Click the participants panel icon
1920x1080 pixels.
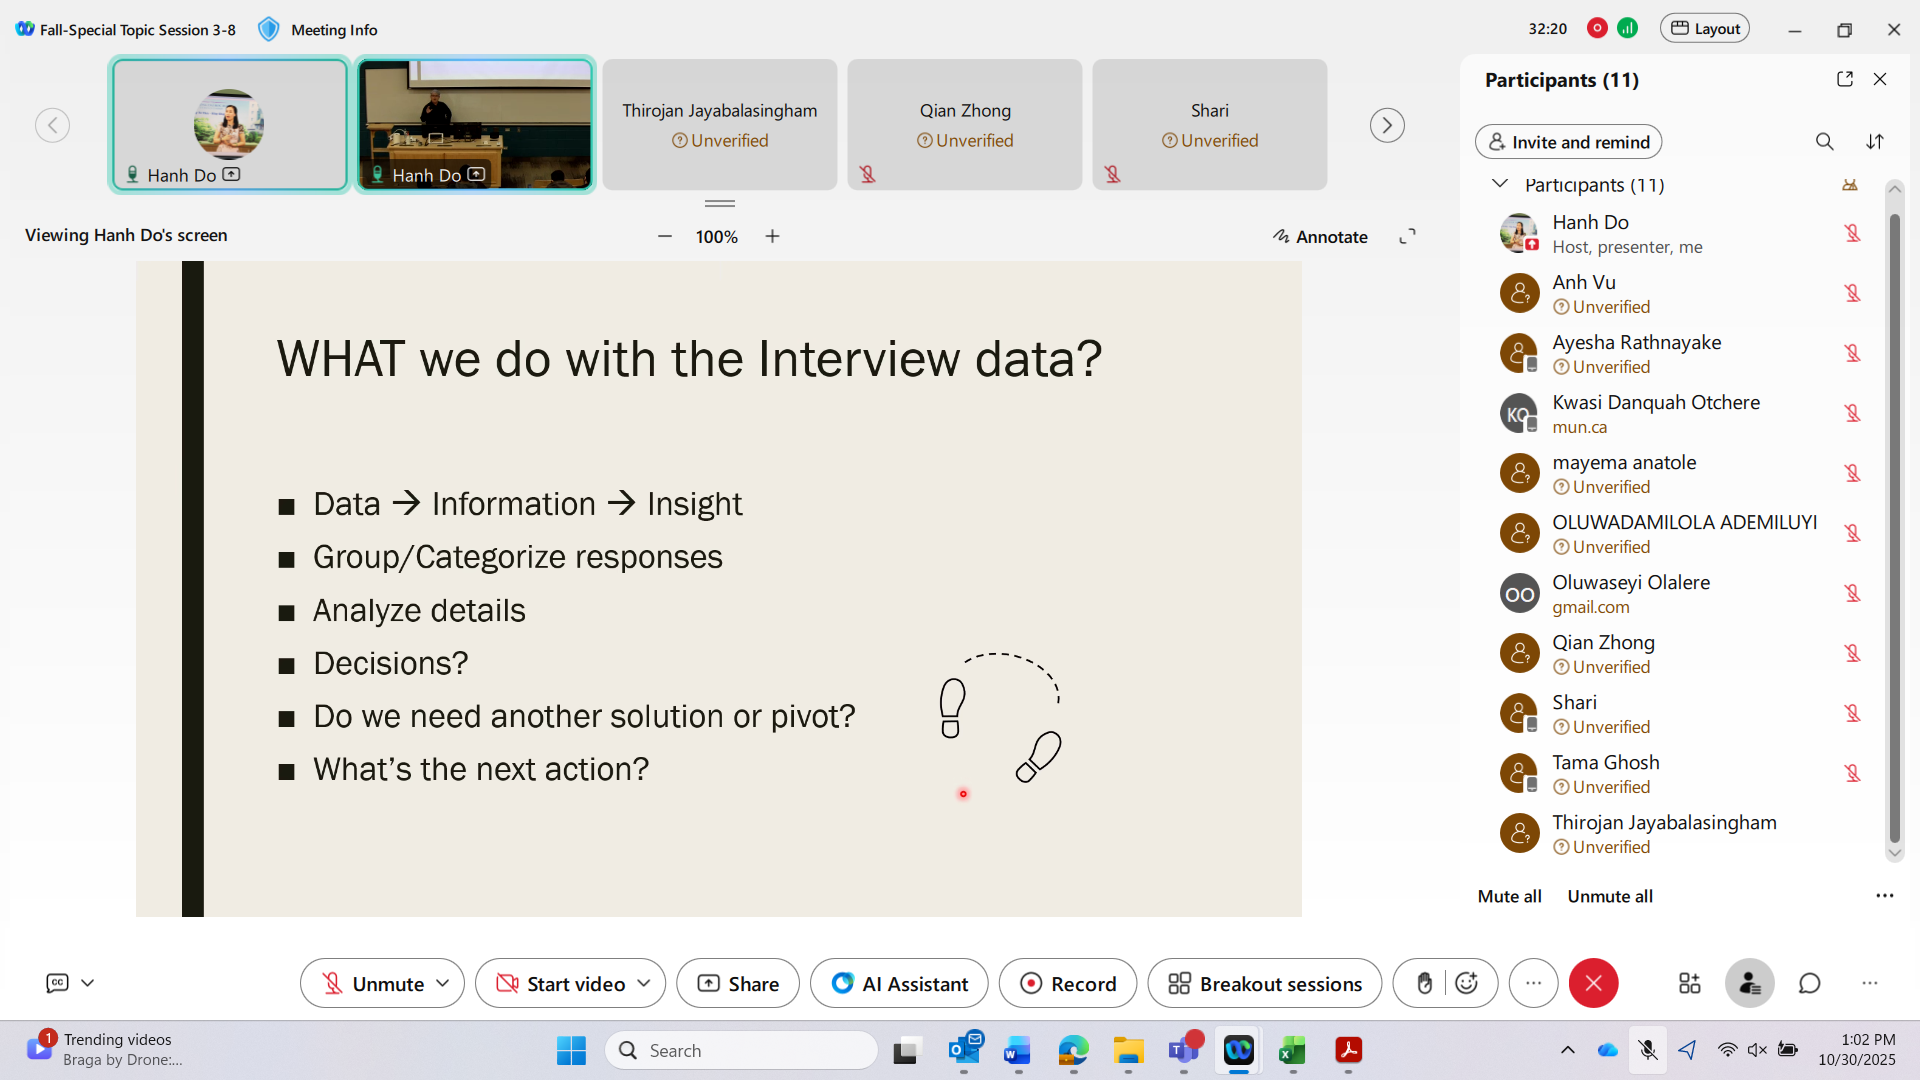[1749, 984]
